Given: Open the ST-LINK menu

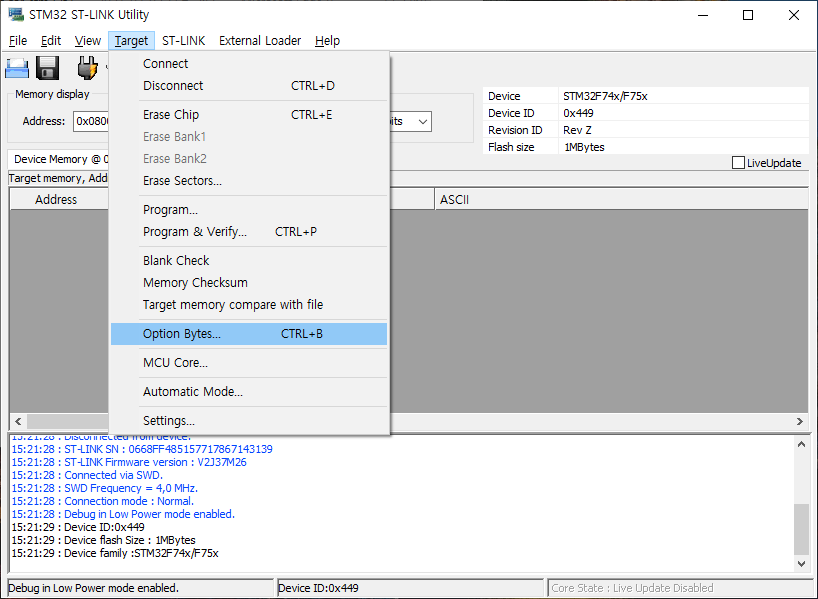Looking at the screenshot, I should pos(184,41).
